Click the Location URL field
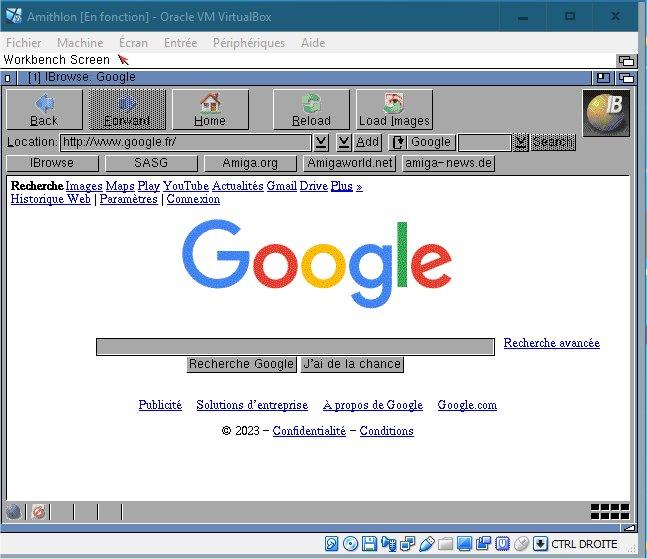The width and height of the screenshot is (647, 559). pos(186,143)
